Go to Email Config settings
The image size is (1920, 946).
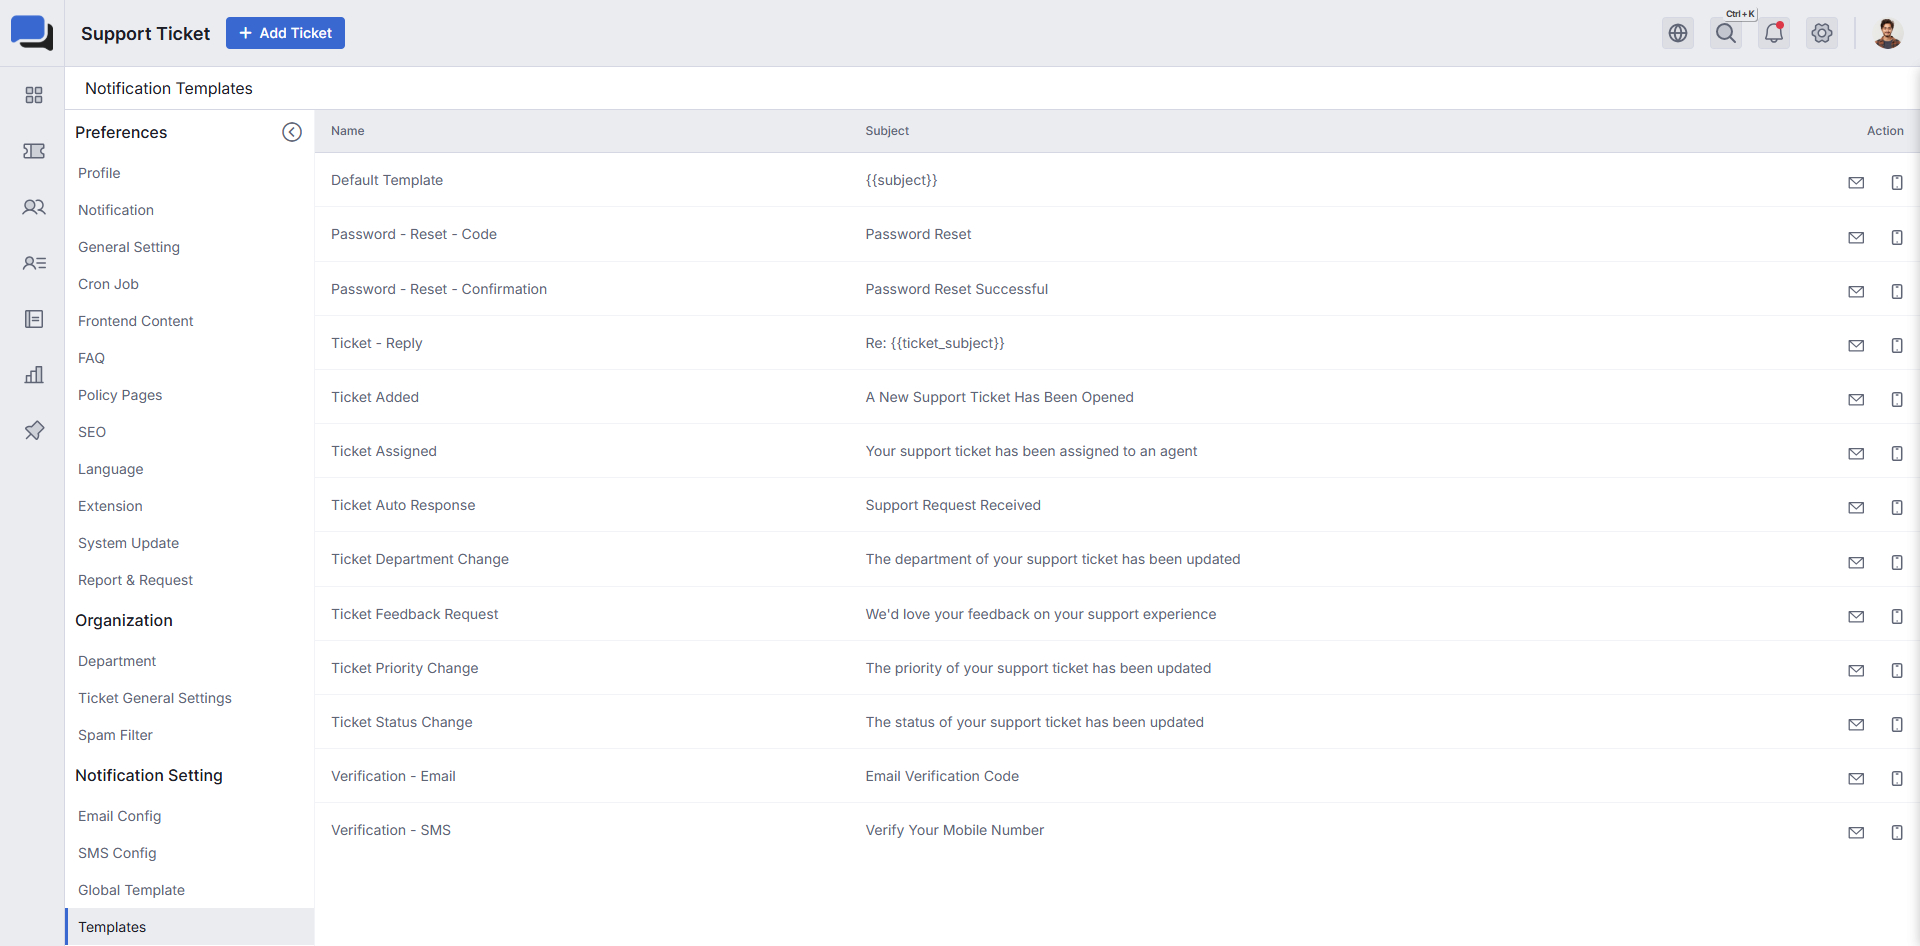[120, 816]
